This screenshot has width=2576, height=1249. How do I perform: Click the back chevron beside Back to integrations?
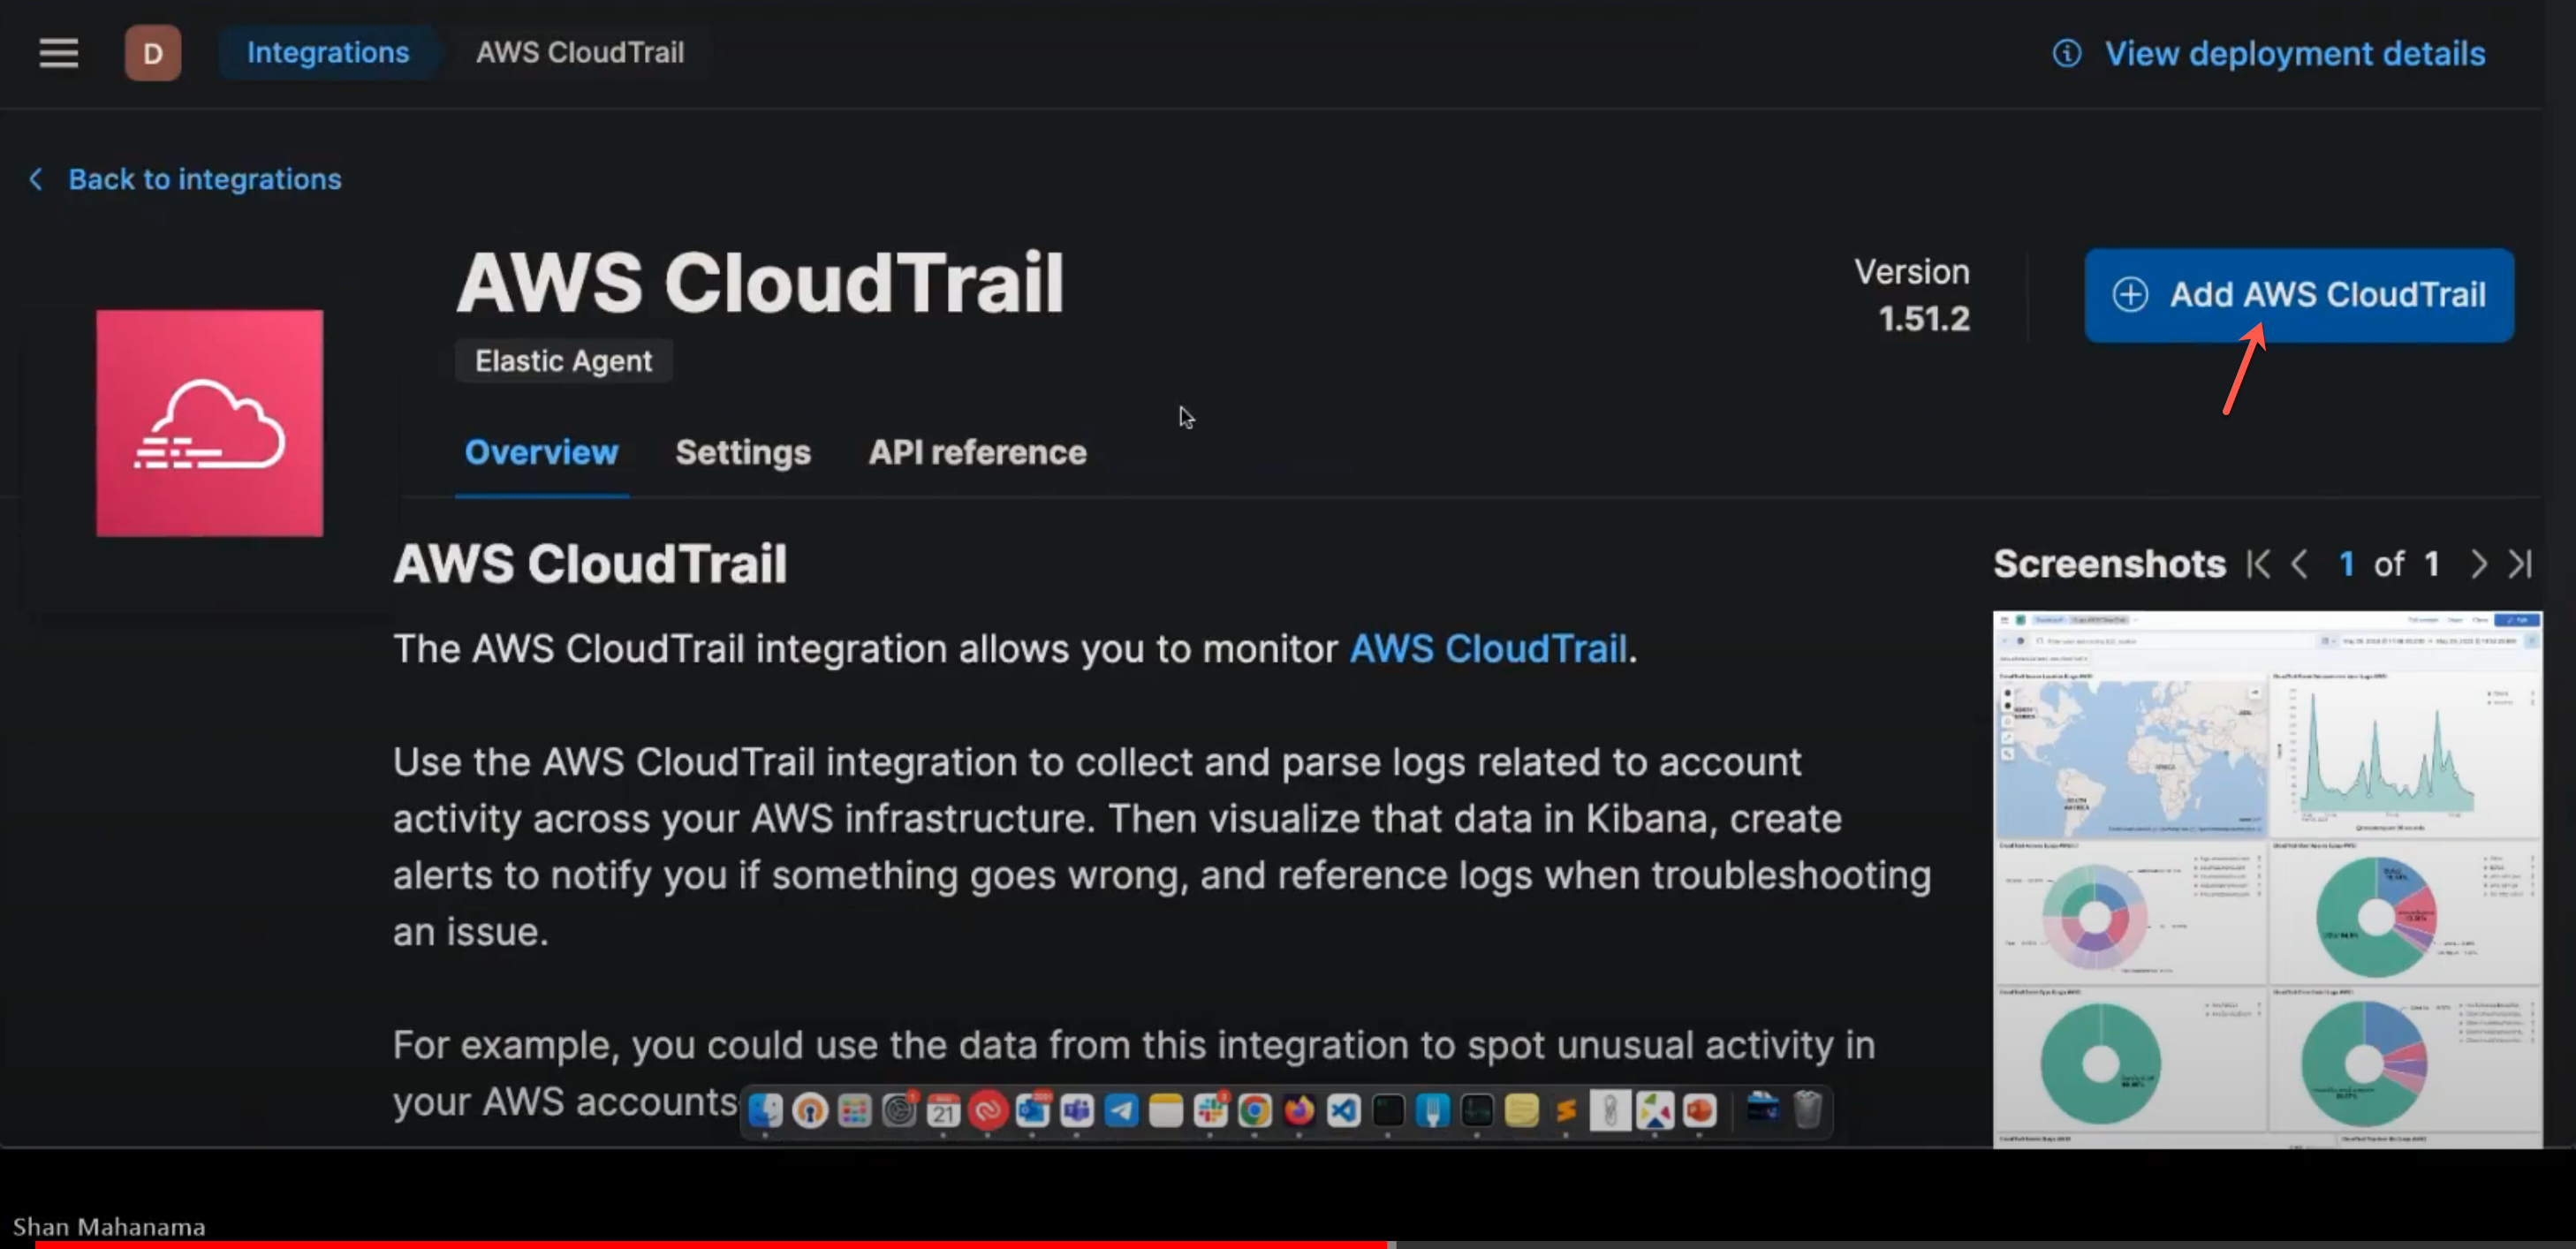[36, 179]
